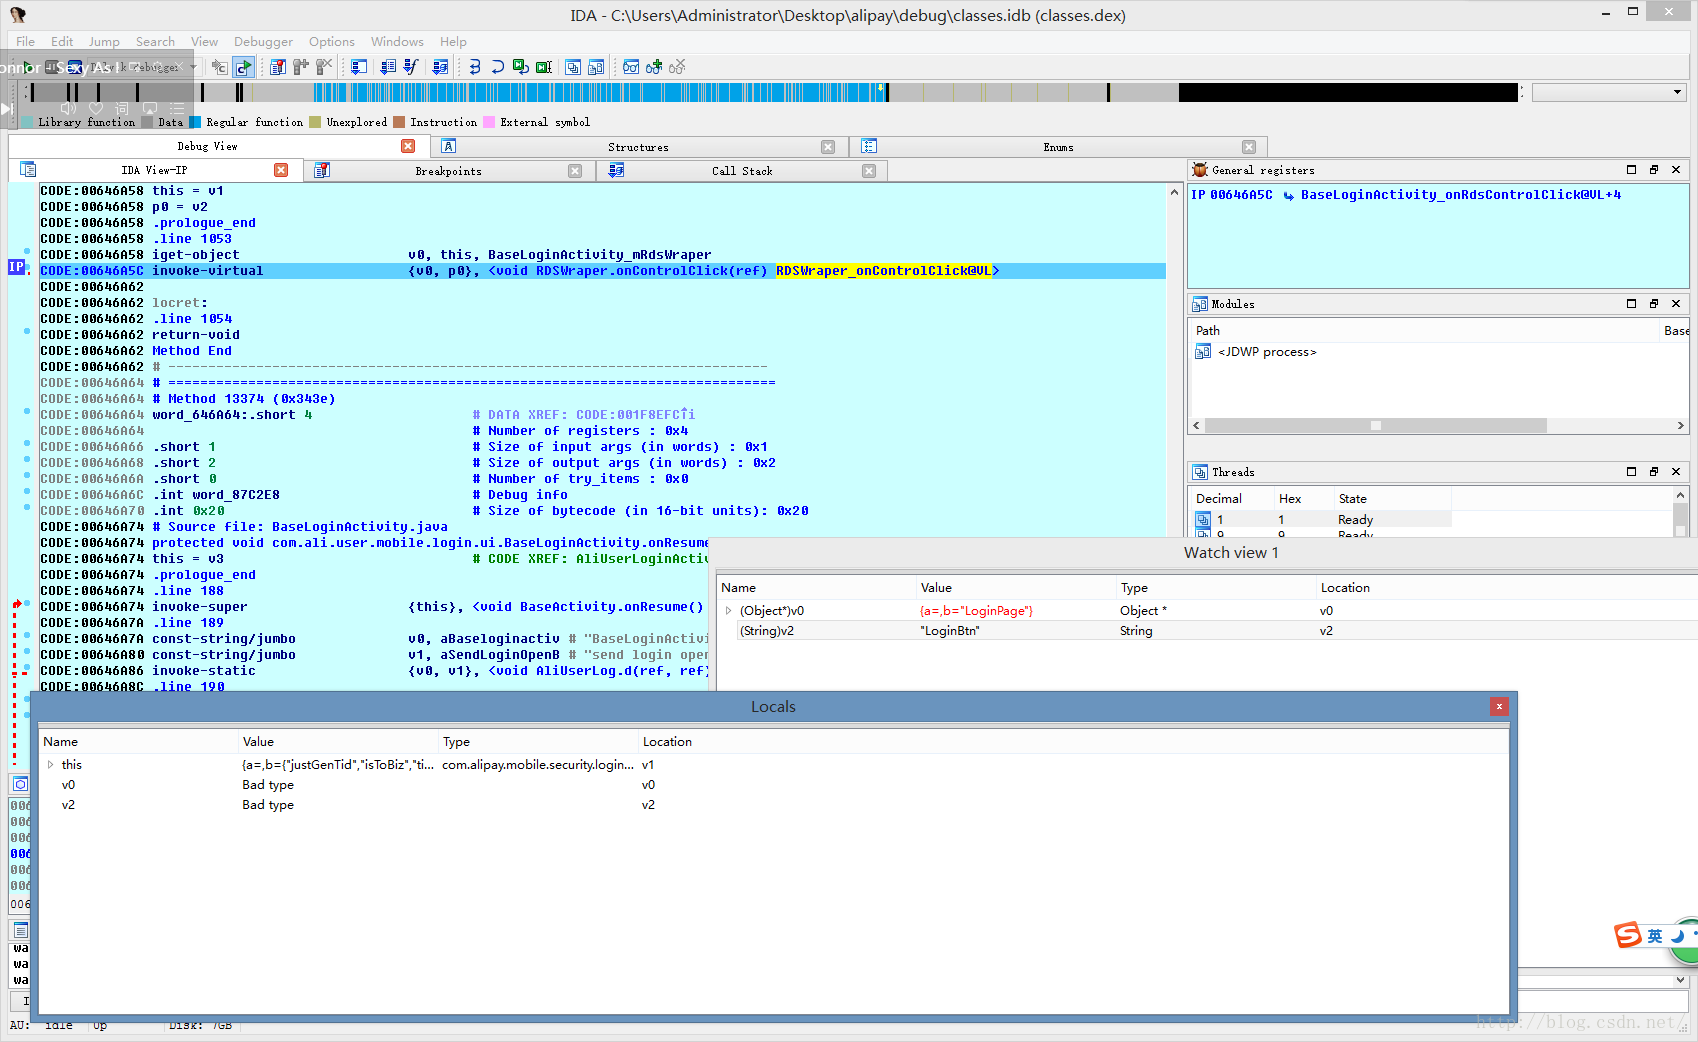Click the delete watch icon with cross
Image resolution: width=1698 pixels, height=1042 pixels.
coord(677,67)
